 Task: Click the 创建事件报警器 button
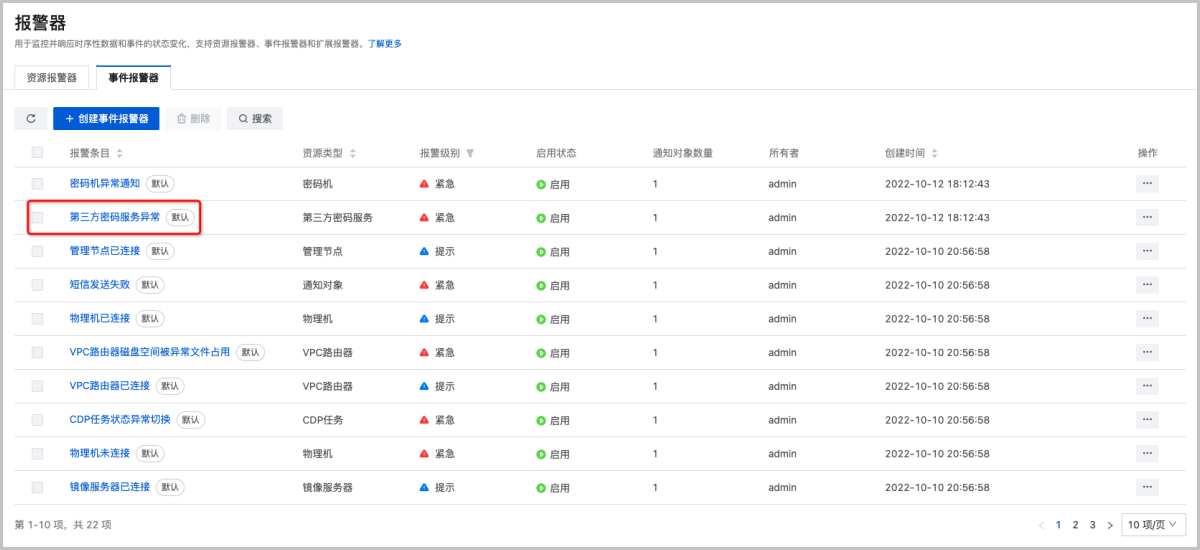point(106,119)
